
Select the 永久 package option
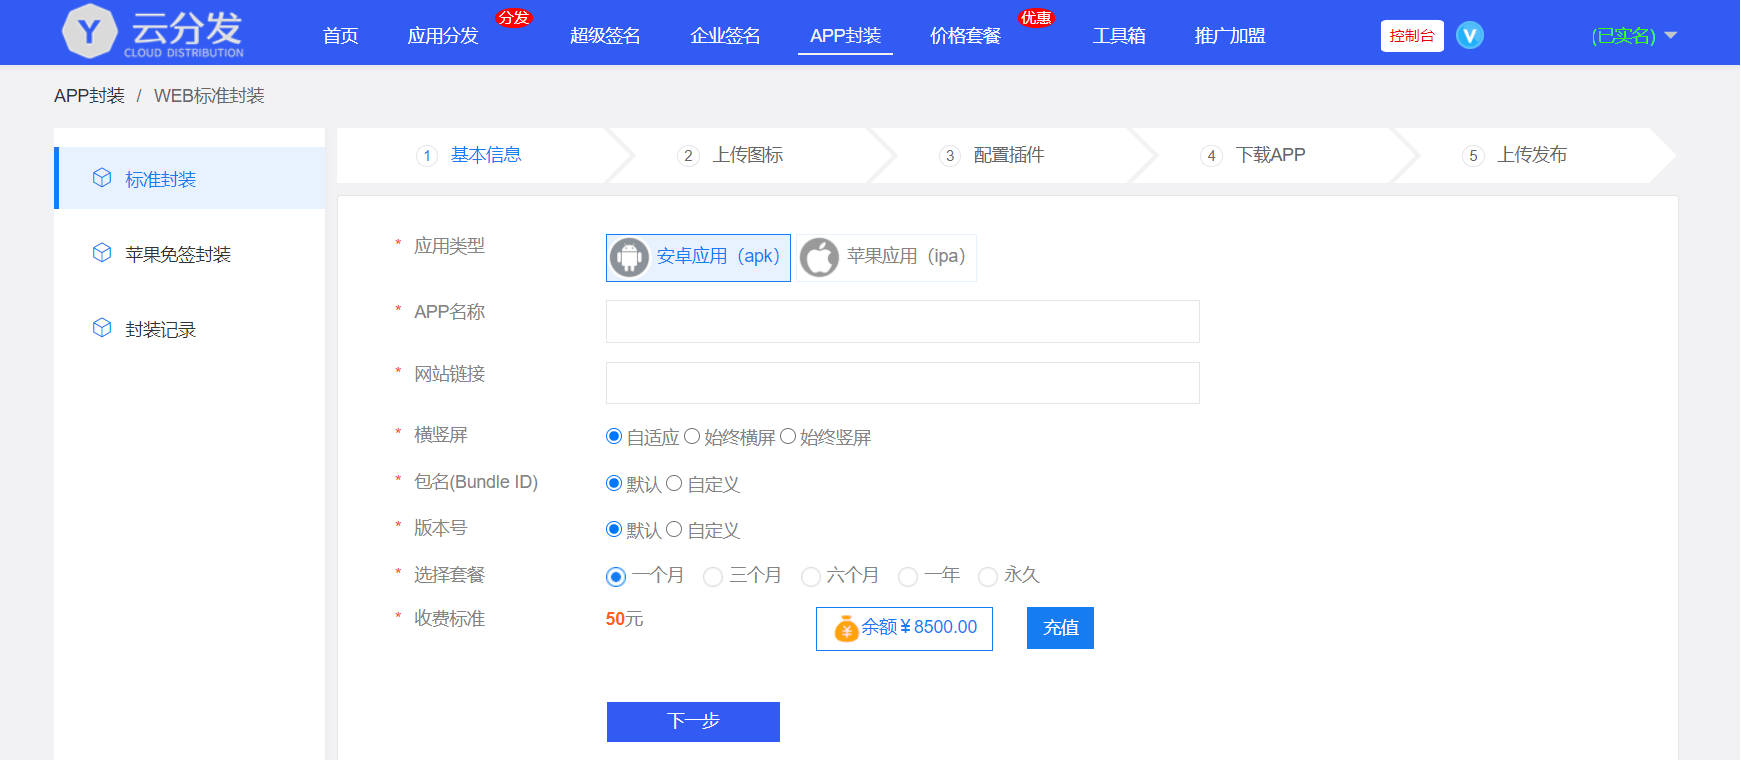point(988,576)
